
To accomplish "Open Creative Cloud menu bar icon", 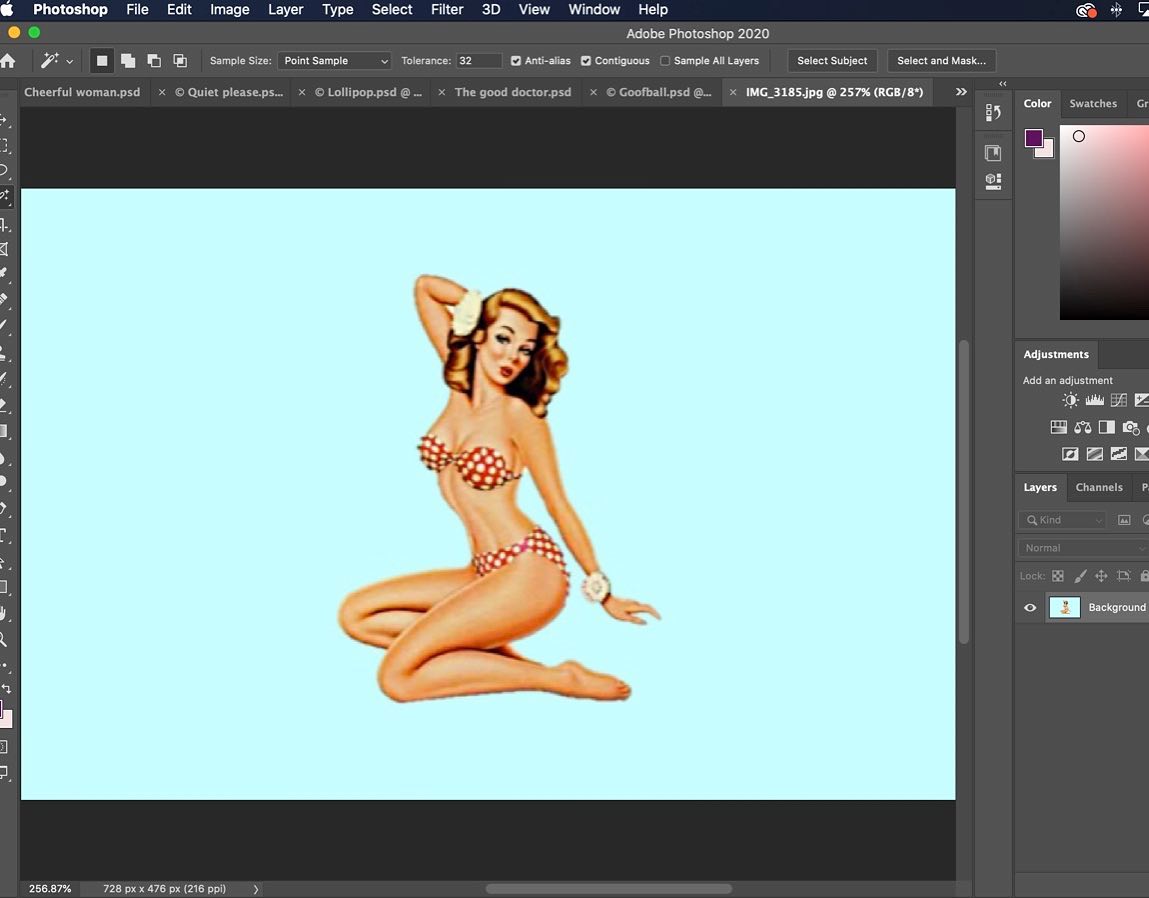I will point(1085,10).
